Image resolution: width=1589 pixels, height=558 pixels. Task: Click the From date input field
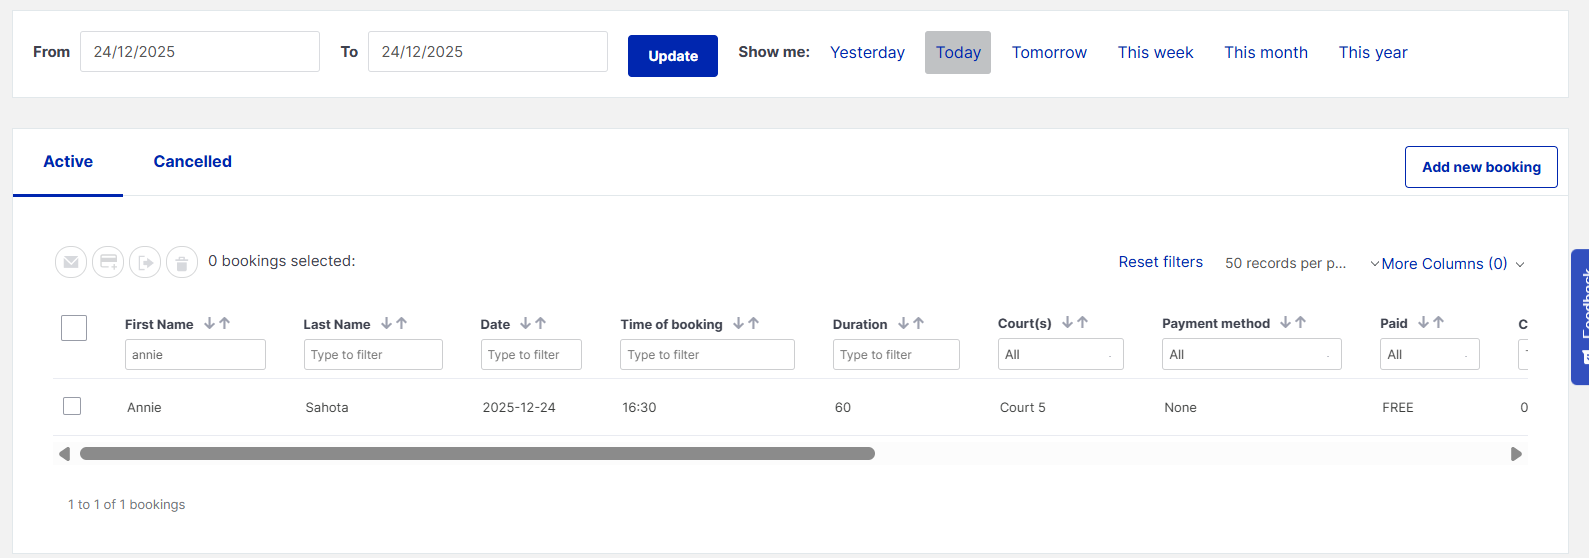click(199, 52)
